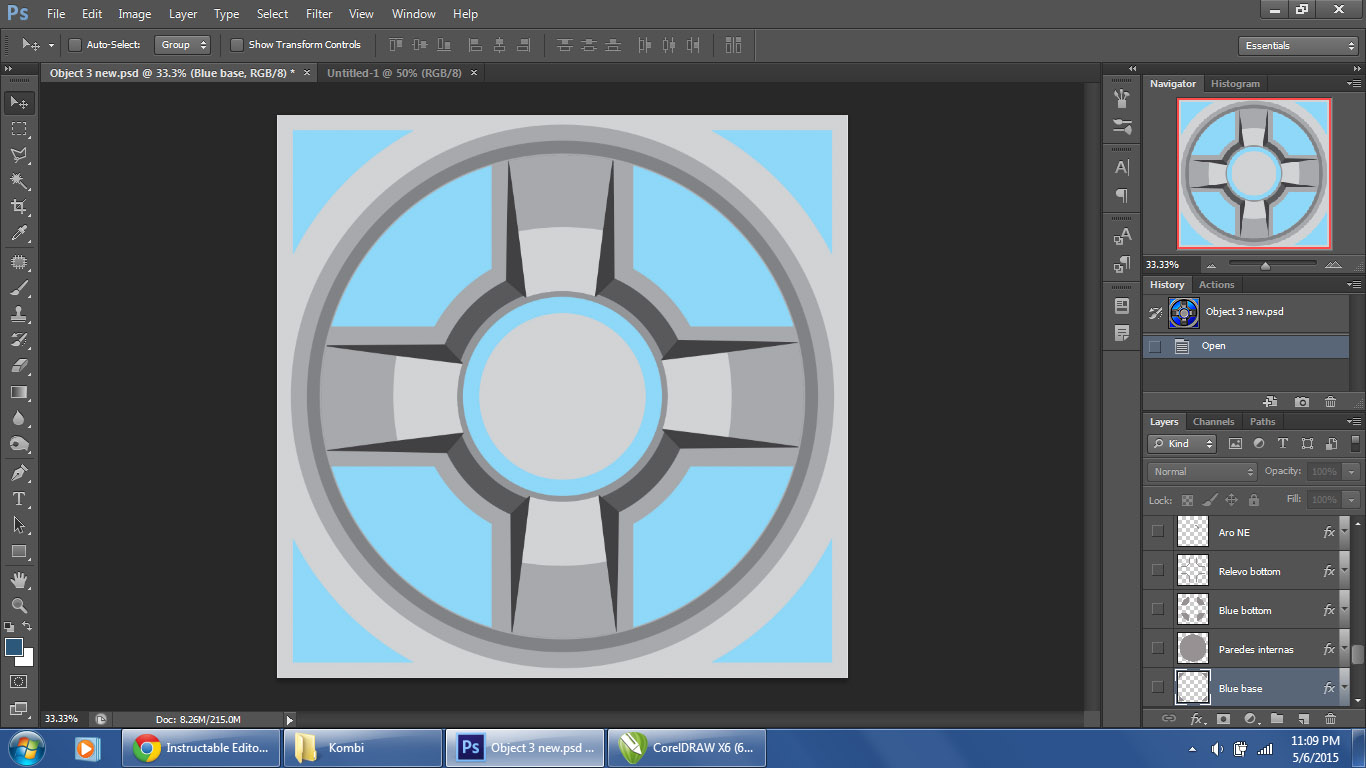Open the Essentials workspace dropdown
Image resolution: width=1366 pixels, height=768 pixels.
tap(1297, 46)
